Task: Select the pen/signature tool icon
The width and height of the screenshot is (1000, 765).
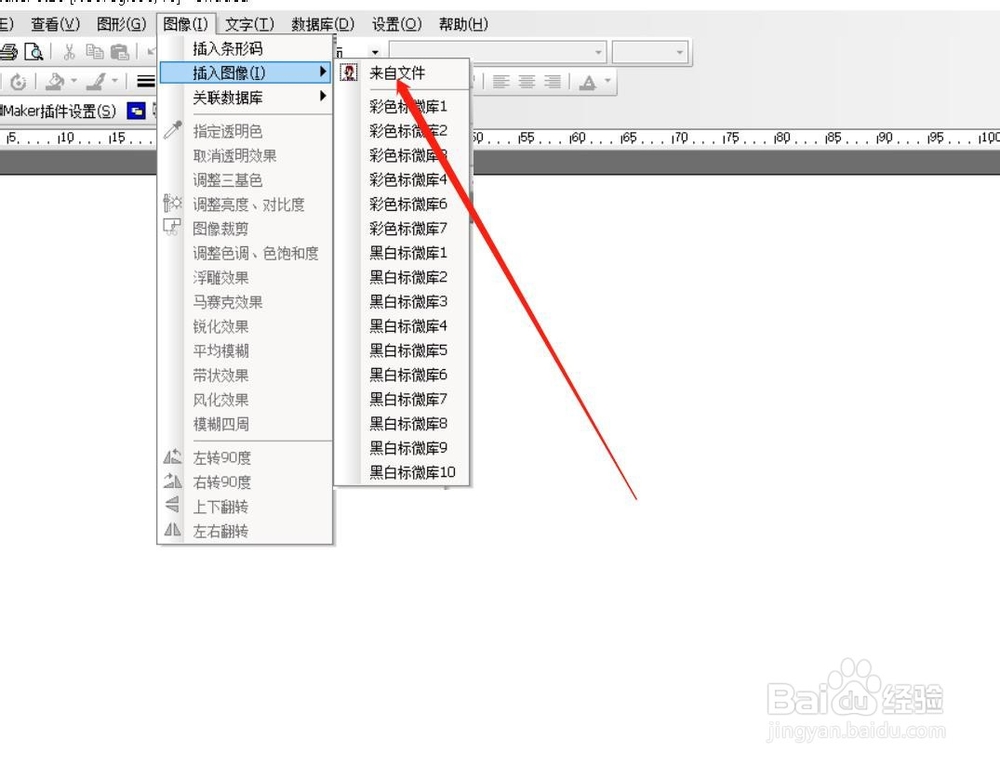Action: pyautogui.click(x=97, y=81)
